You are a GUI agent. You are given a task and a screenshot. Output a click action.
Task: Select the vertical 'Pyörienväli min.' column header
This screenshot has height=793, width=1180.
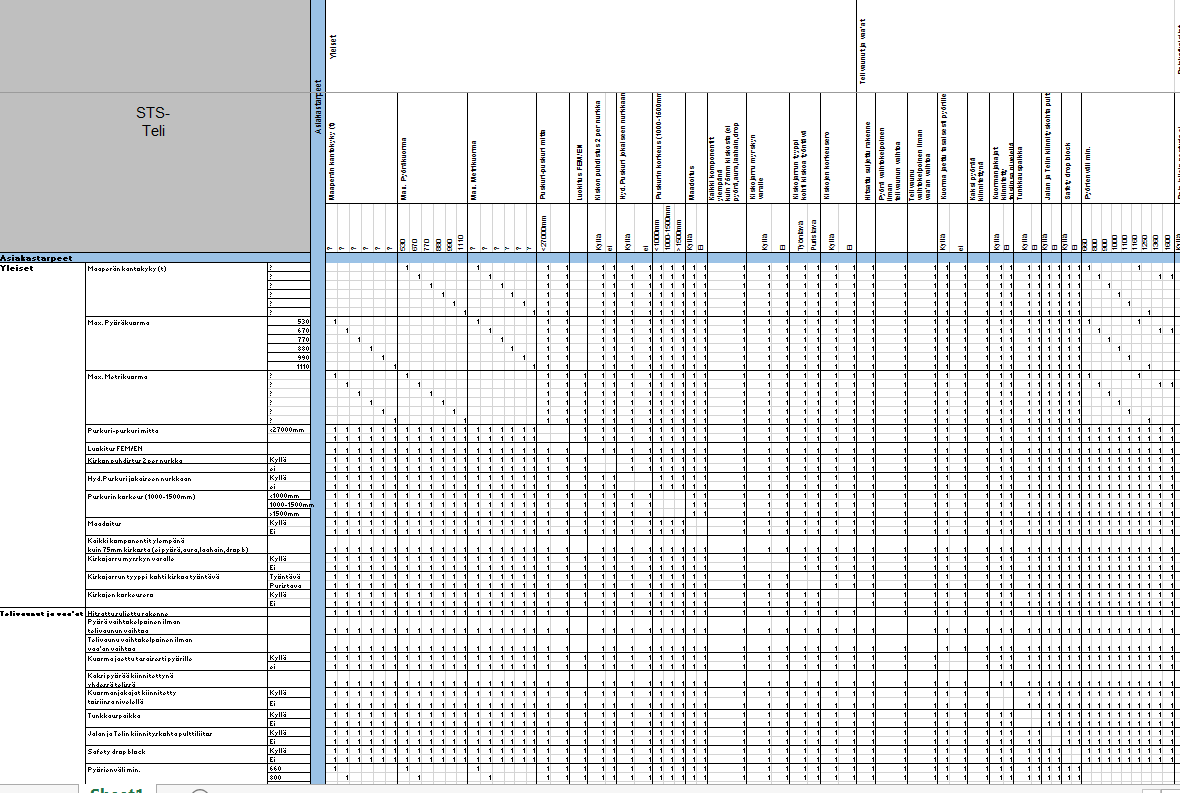(1087, 172)
